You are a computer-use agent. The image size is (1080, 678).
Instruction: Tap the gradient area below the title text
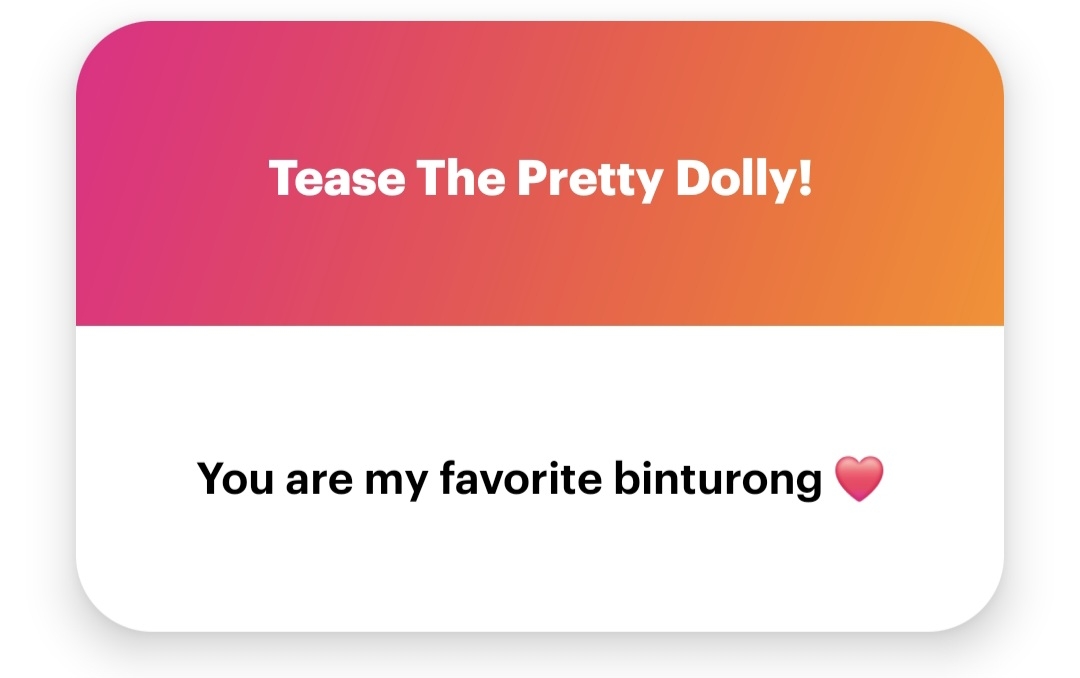540,270
